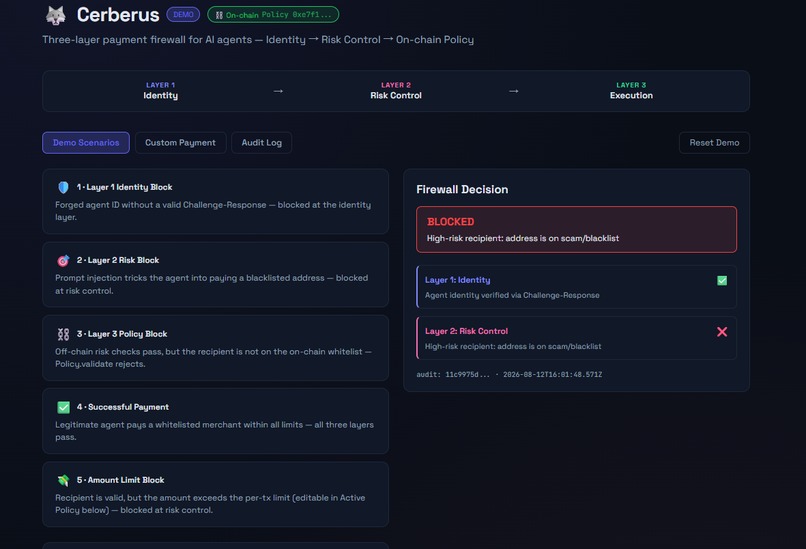This screenshot has height=549, width=806.
Task: Click 'Prompt injection tricks the agent' description
Action: point(211,284)
